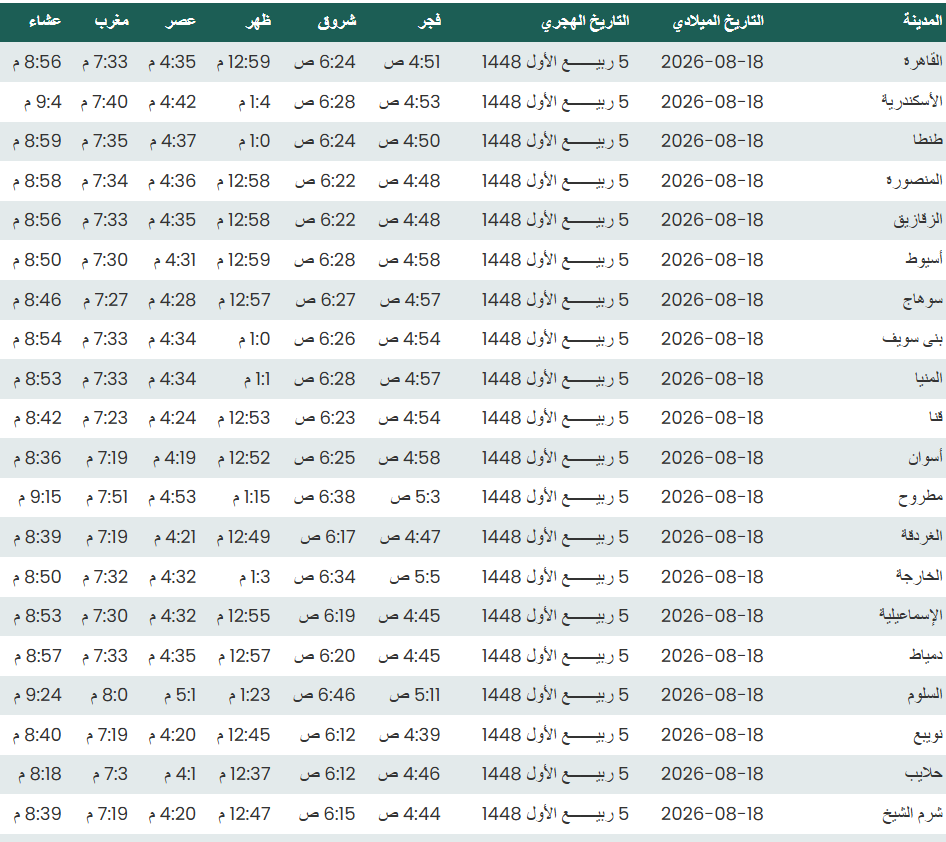Image resolution: width=946 pixels, height=842 pixels.
Task: Click the مغرب column header
Action: [112, 21]
